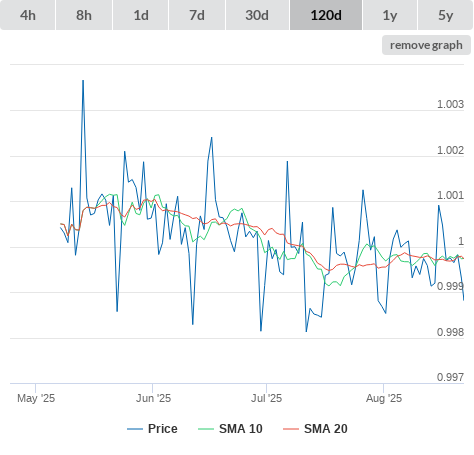Click the highest price spike in May
Viewport: 474px width, 455px height.
click(x=83, y=81)
